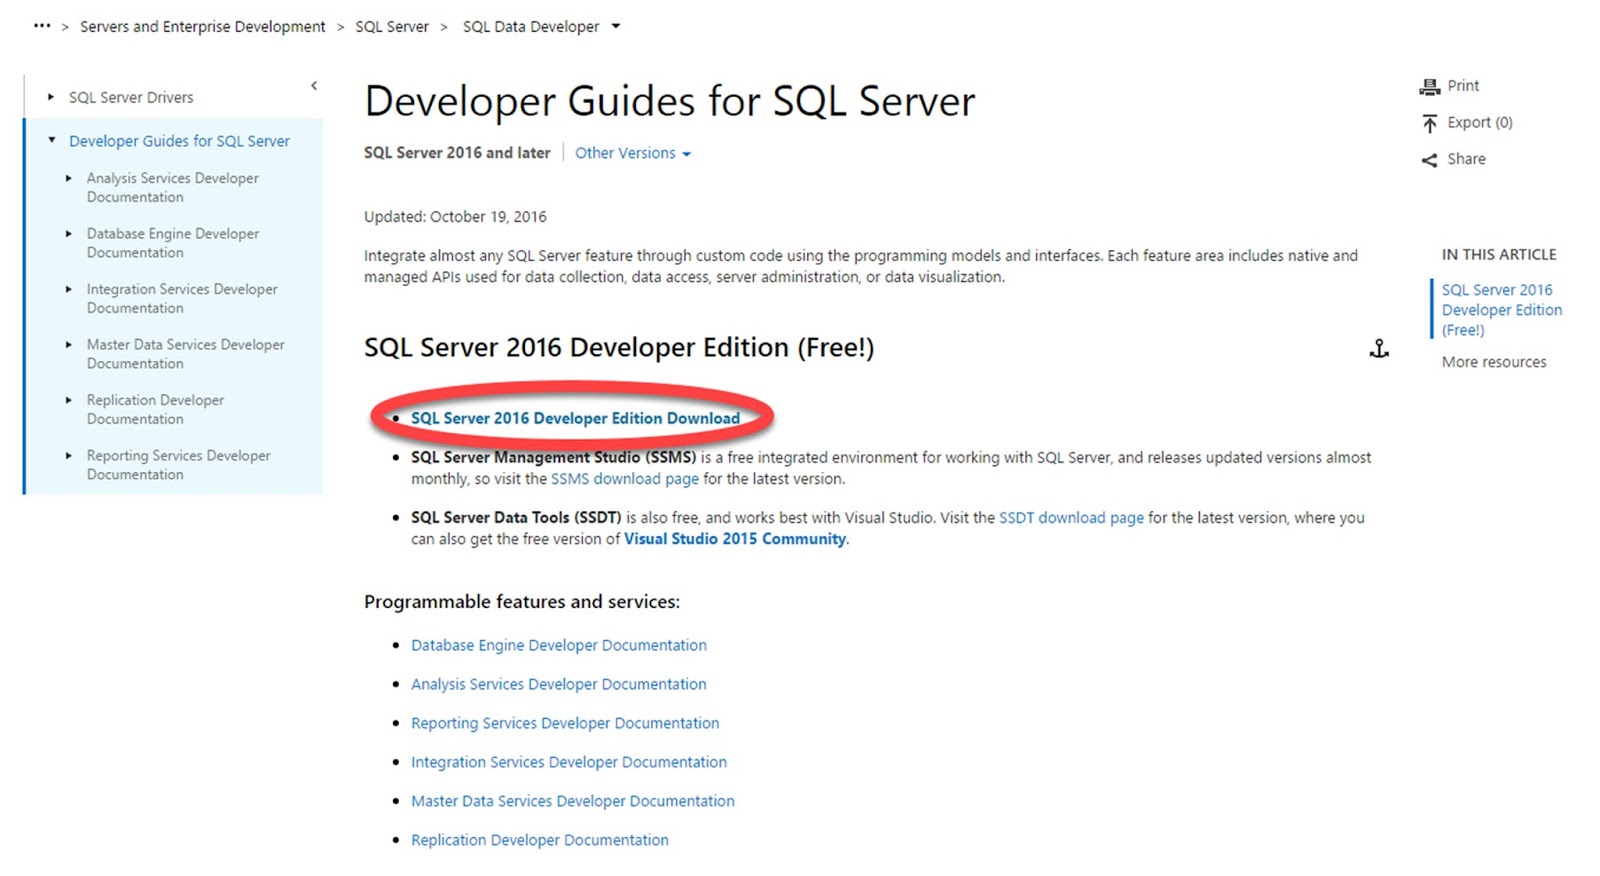
Task: Click the Developer Guides for SQL Server title
Action: [x=670, y=101]
